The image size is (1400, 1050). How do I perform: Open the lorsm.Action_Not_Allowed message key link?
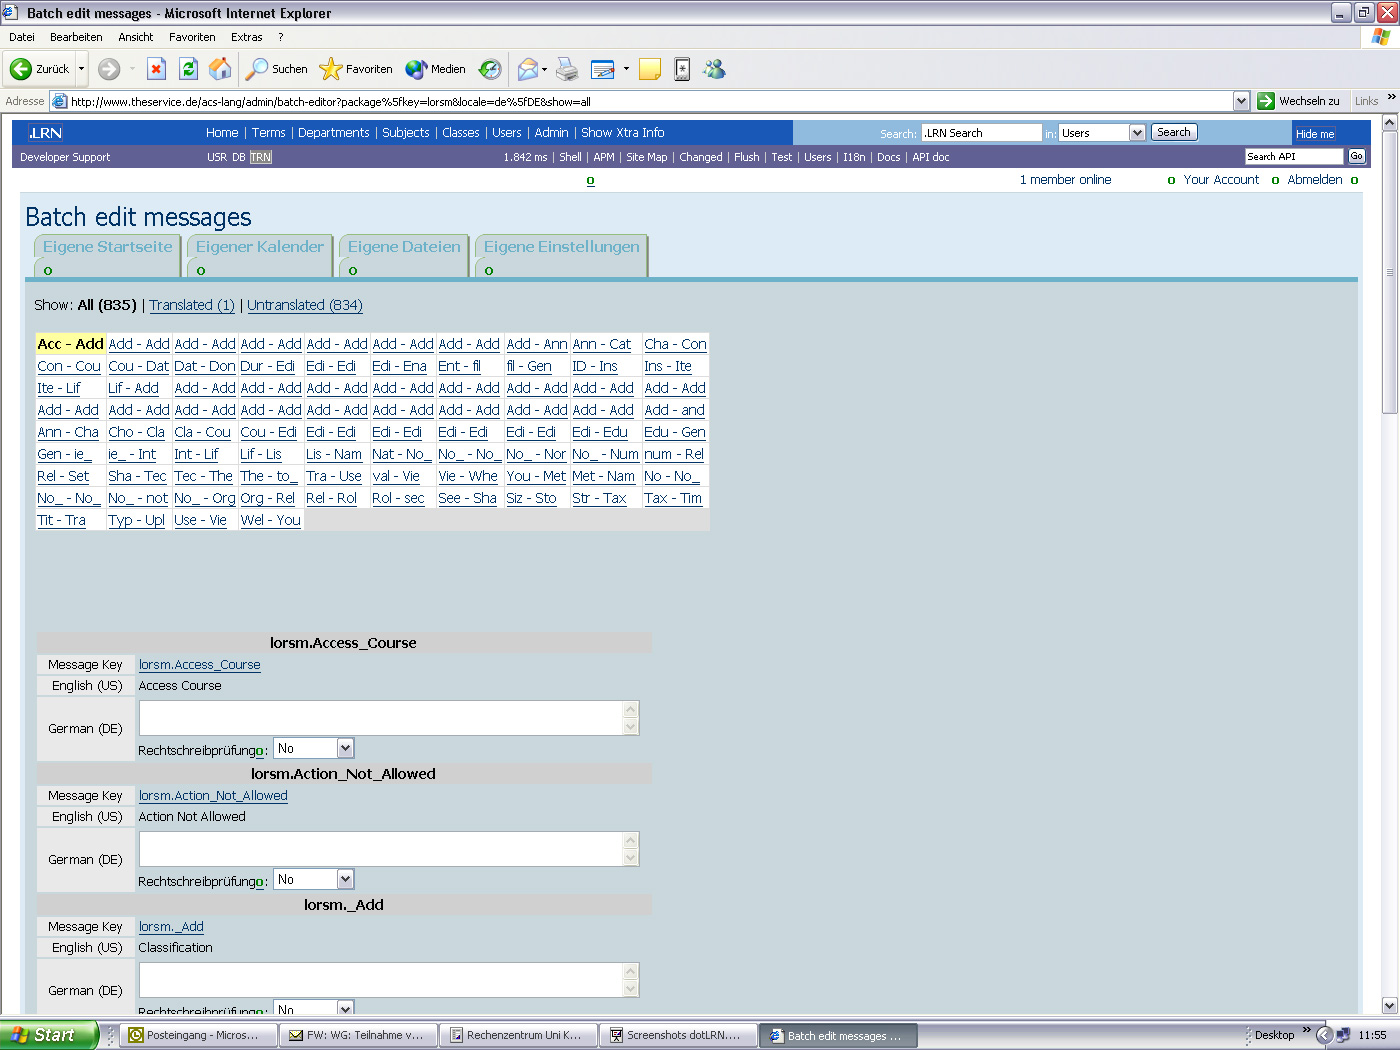(x=213, y=795)
